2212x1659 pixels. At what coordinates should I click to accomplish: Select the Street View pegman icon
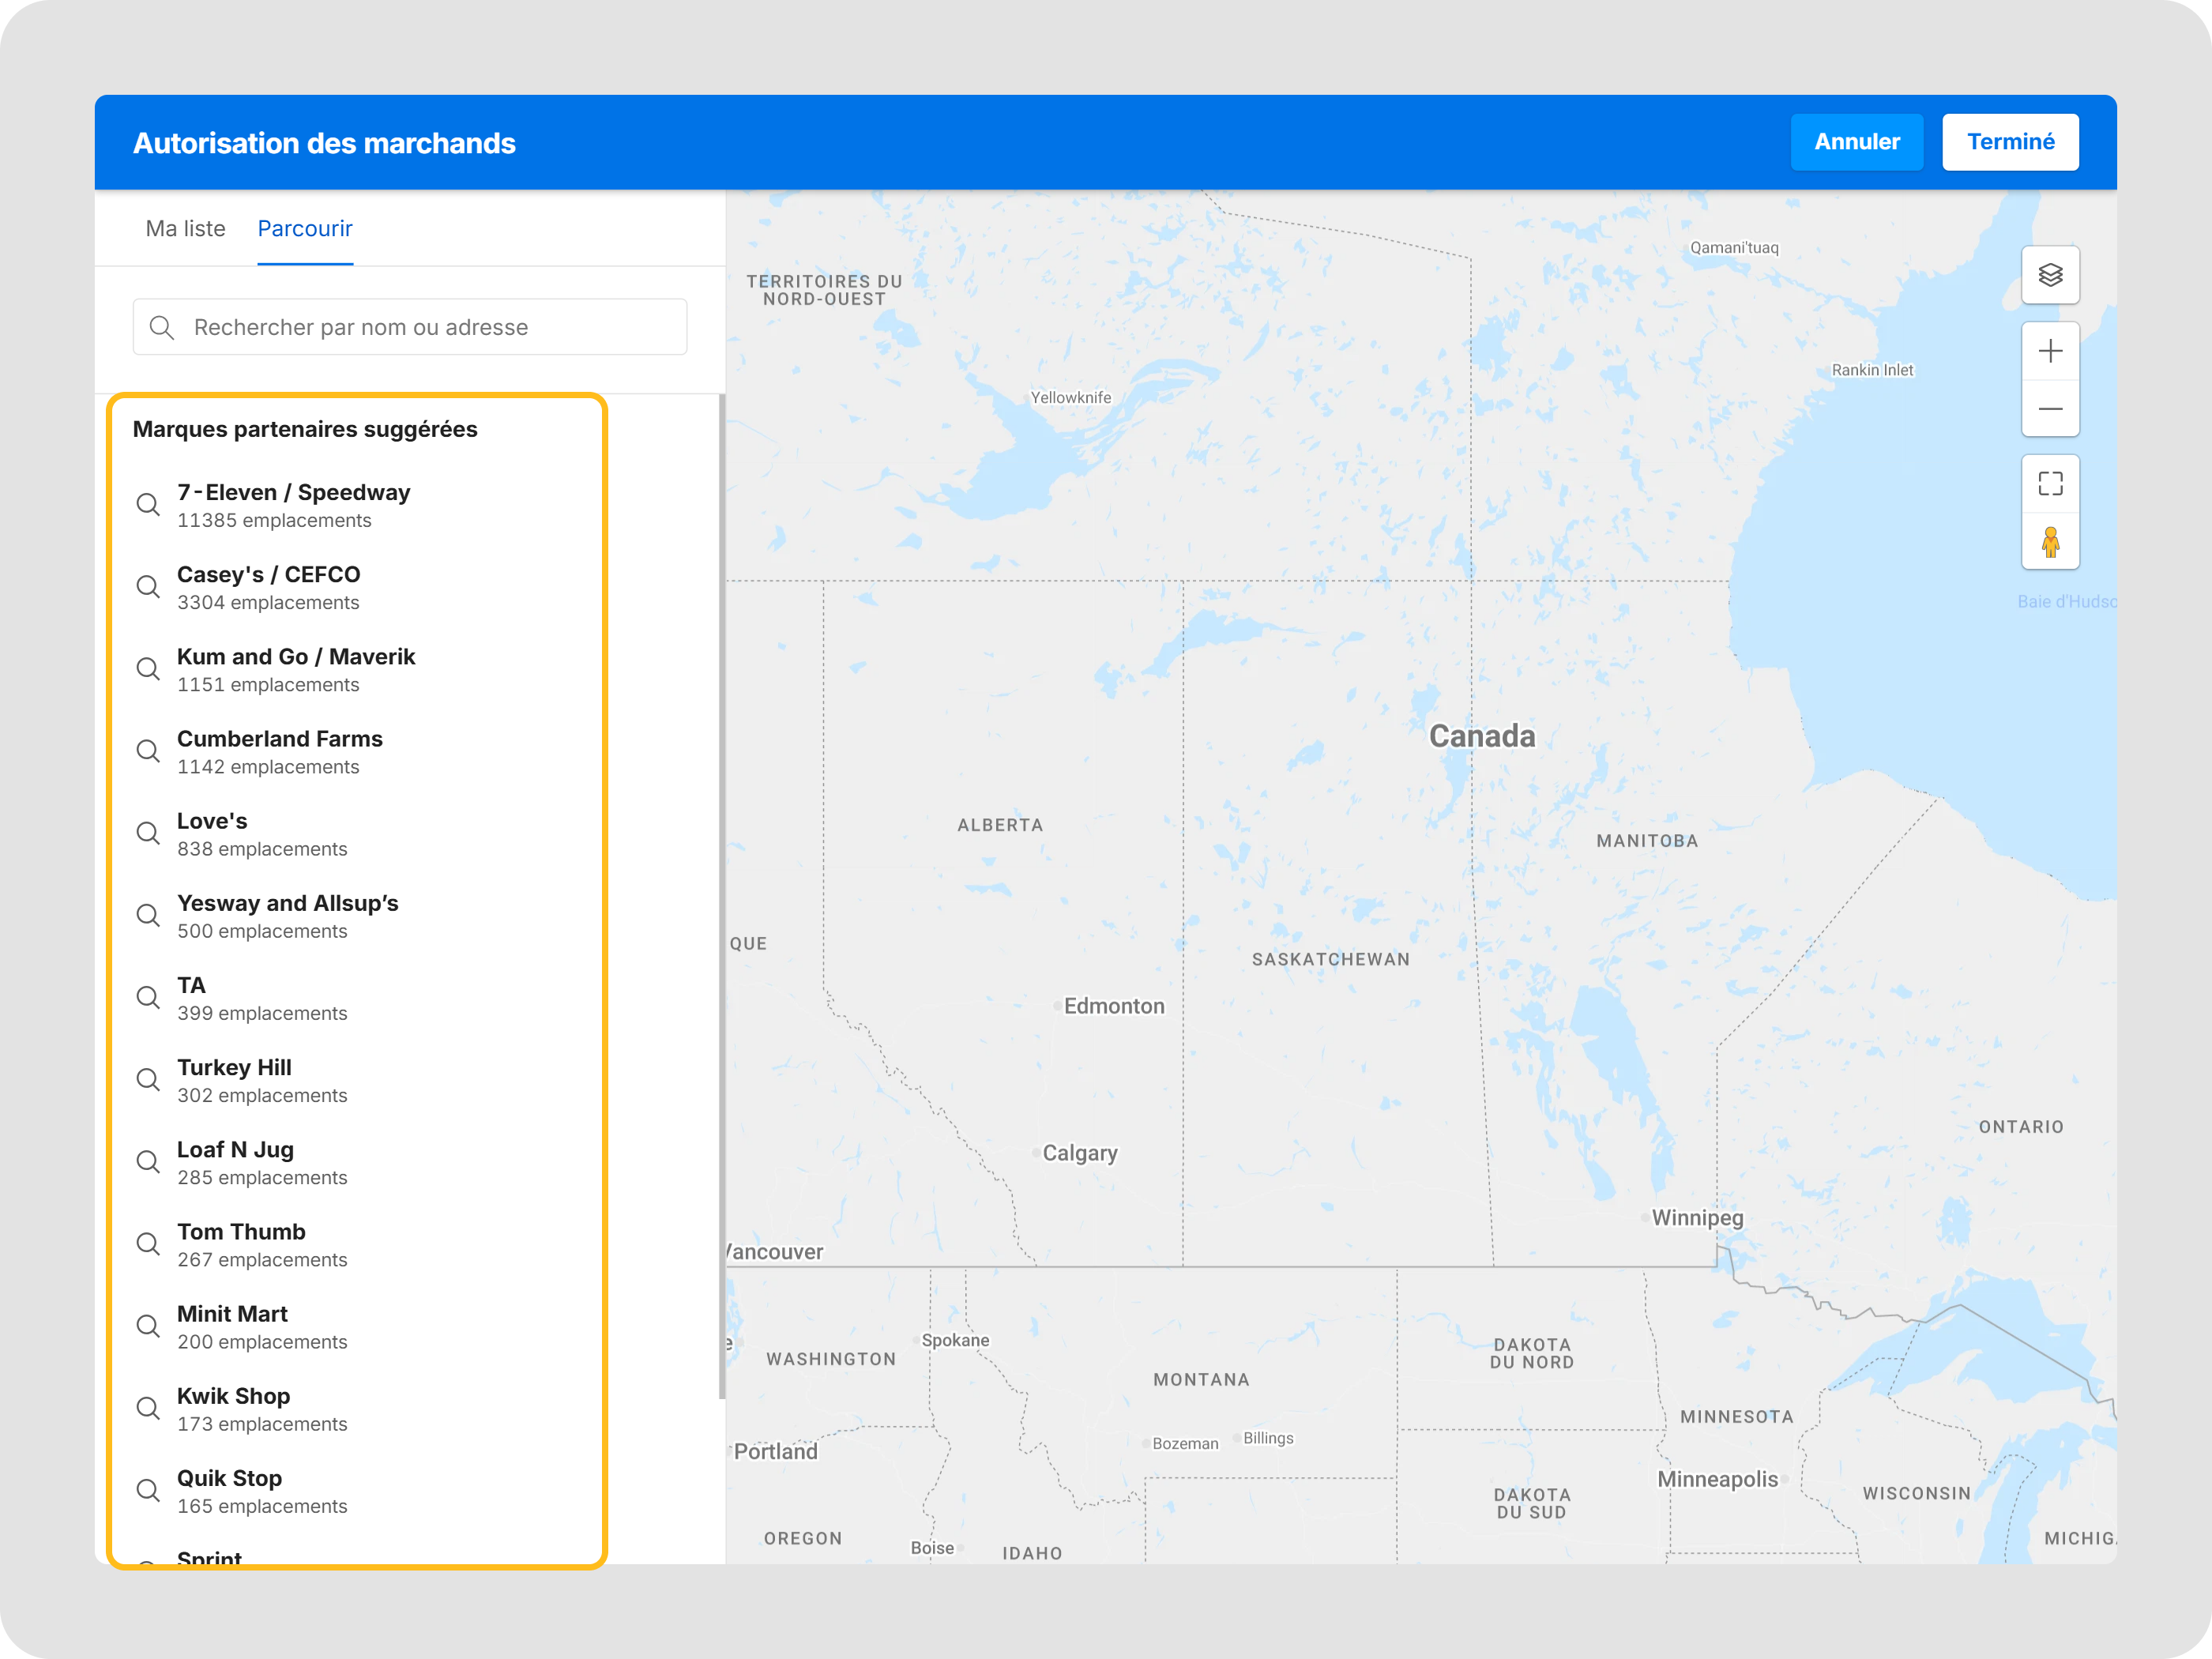(x=2050, y=541)
